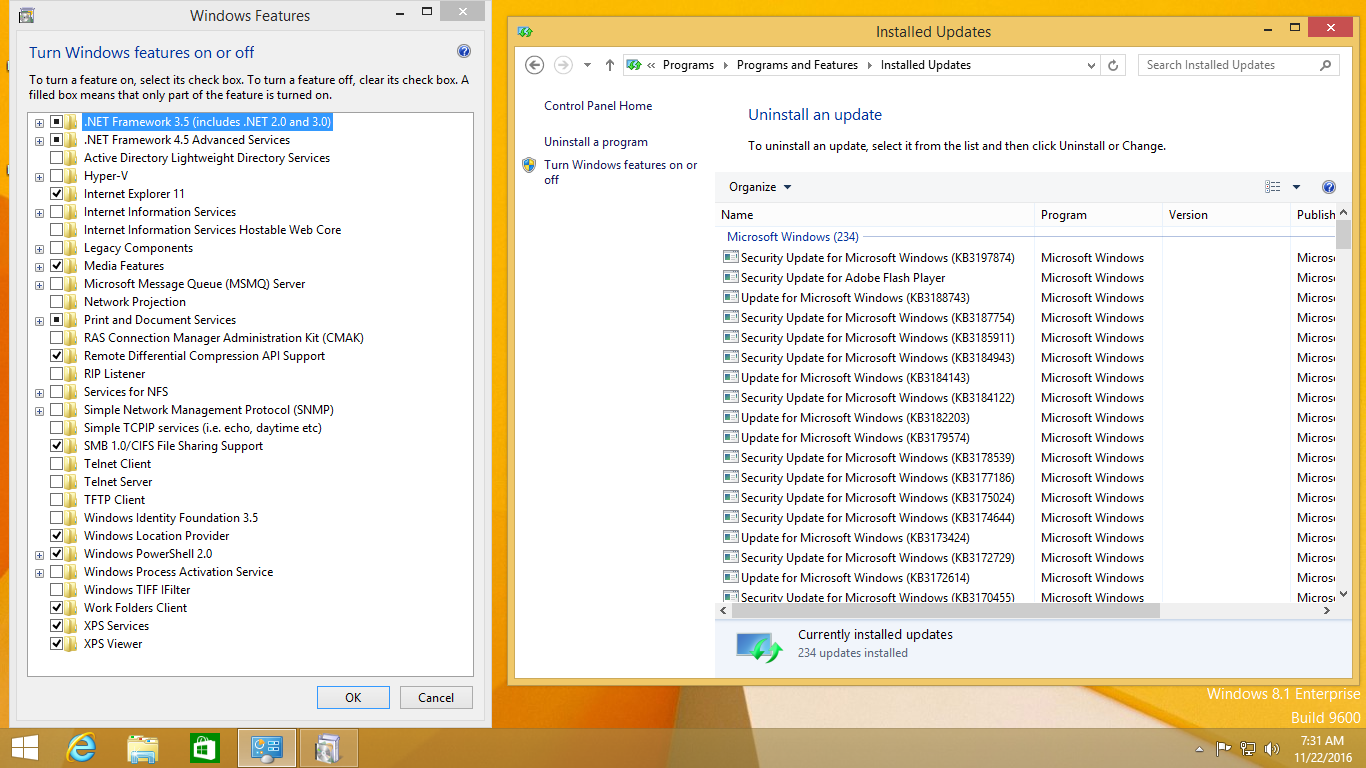1366x768 pixels.
Task: Enable Telnet Client checkbox
Action: click(57, 464)
